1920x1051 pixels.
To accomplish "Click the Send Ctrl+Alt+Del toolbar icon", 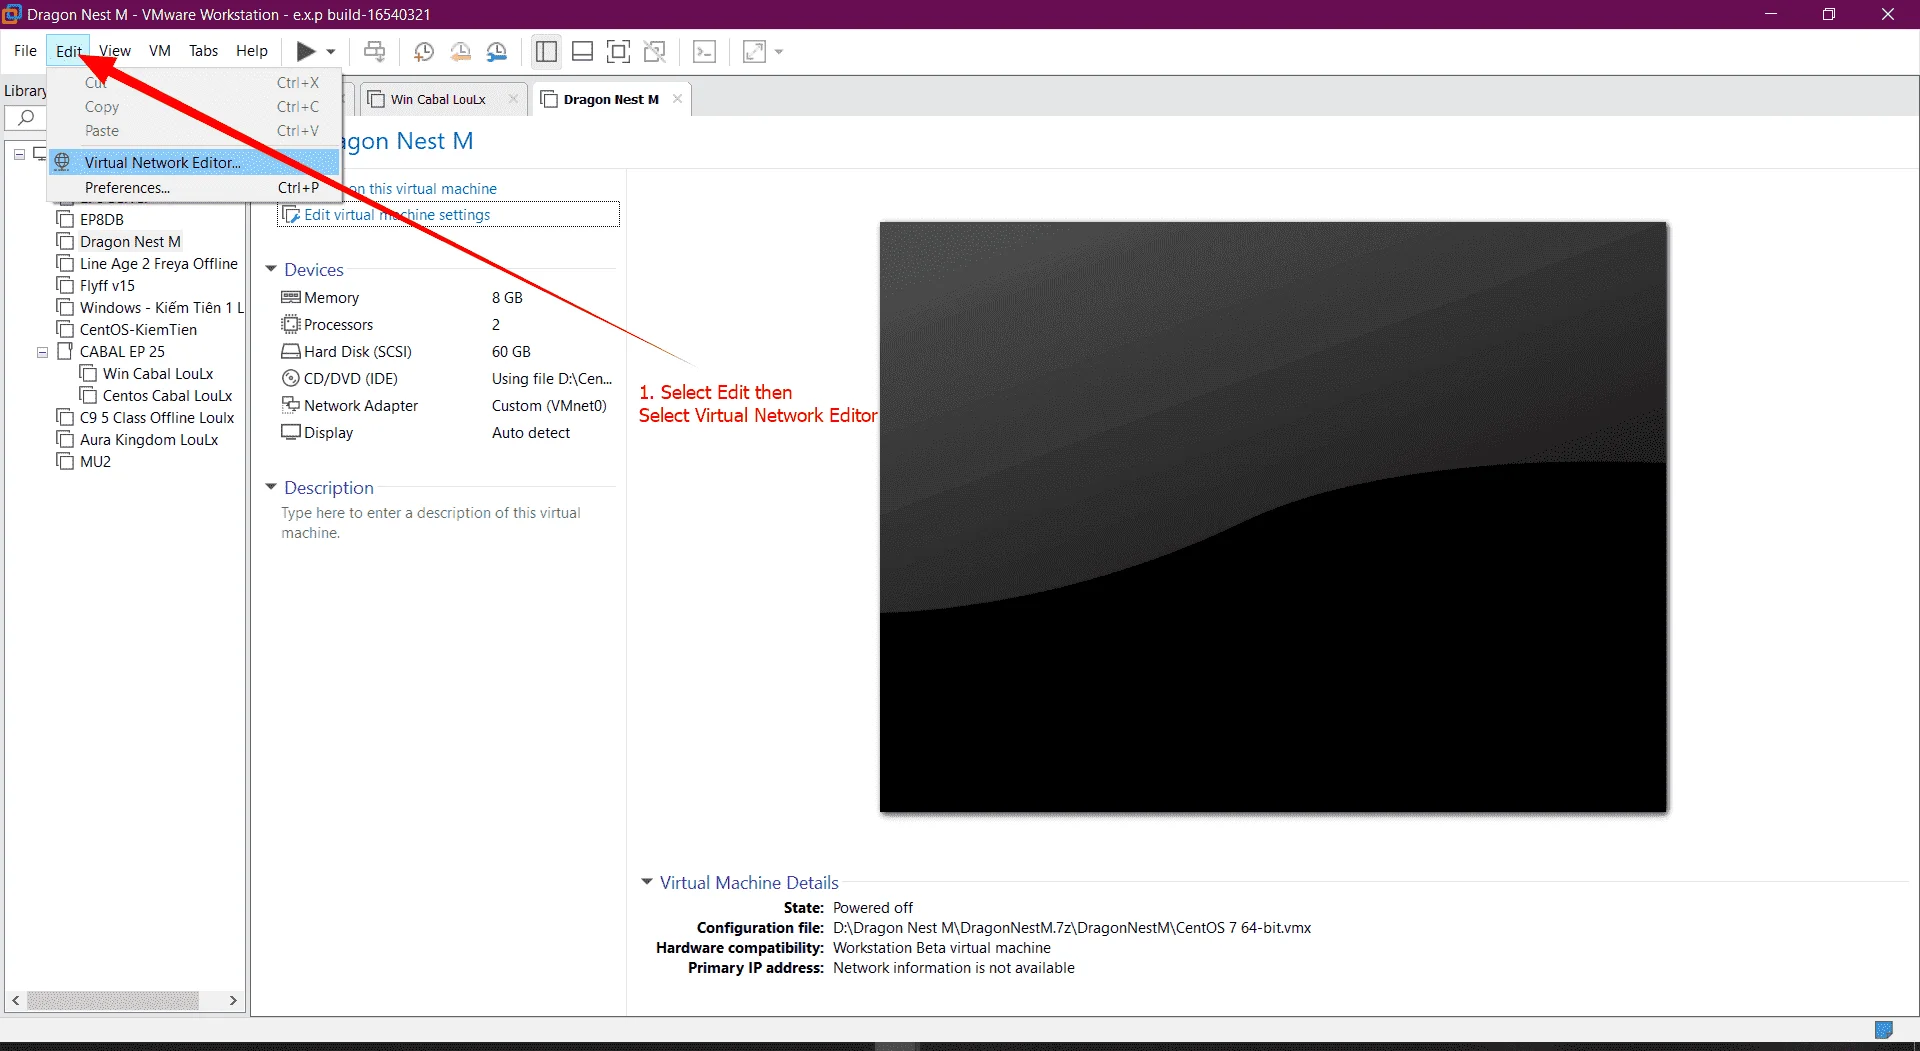I will point(375,51).
